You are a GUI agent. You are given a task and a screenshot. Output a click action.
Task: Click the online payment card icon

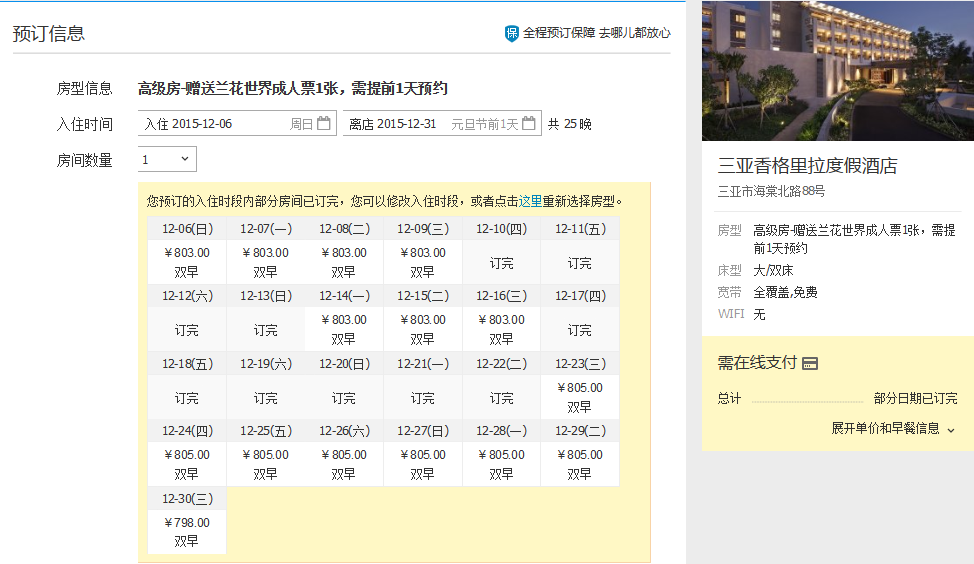810,364
